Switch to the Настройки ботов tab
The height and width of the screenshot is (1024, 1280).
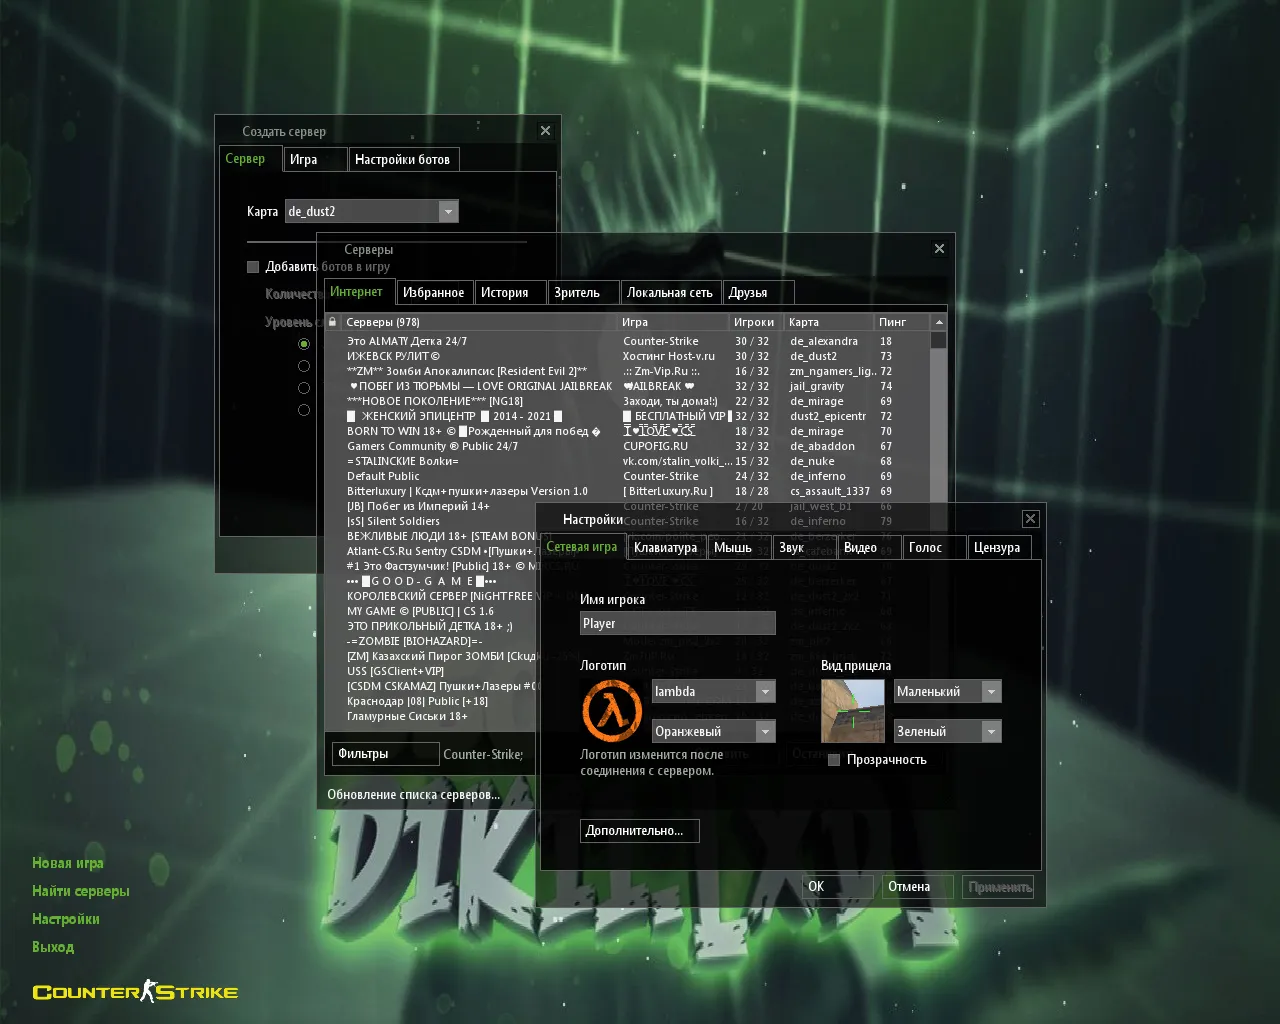click(403, 159)
